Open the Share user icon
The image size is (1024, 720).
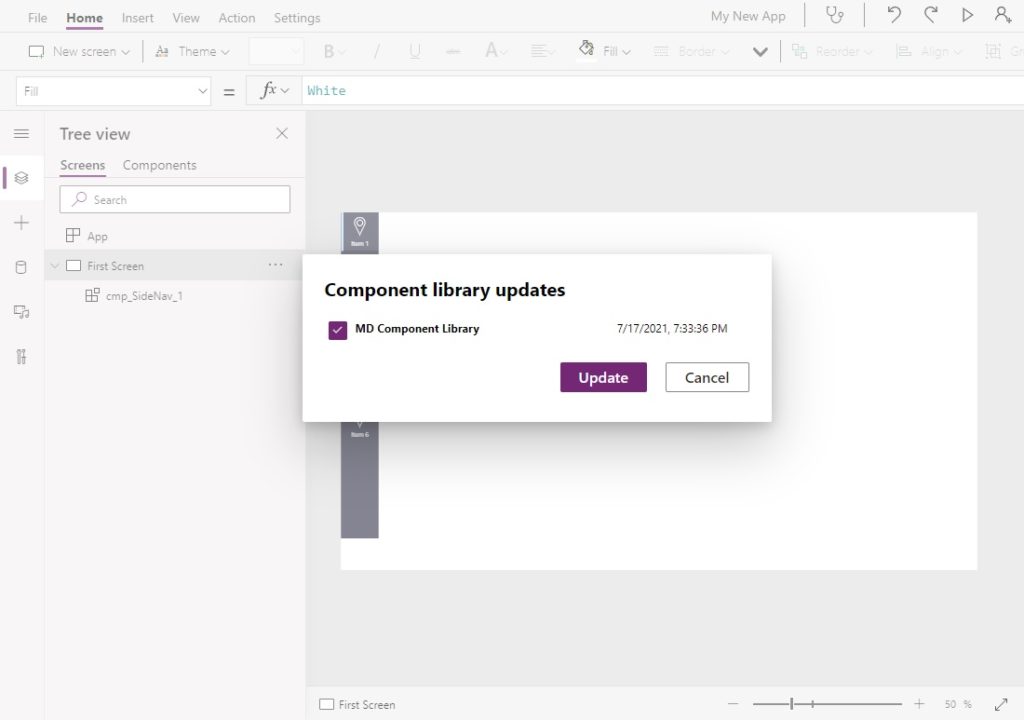click(1002, 15)
